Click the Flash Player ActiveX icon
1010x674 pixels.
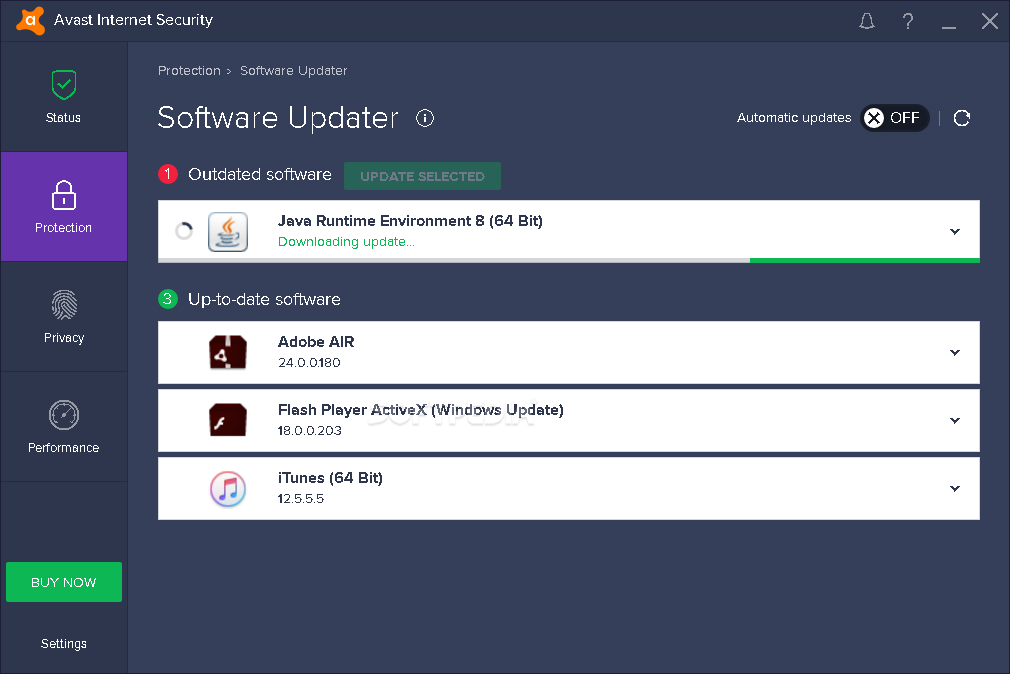coord(228,420)
